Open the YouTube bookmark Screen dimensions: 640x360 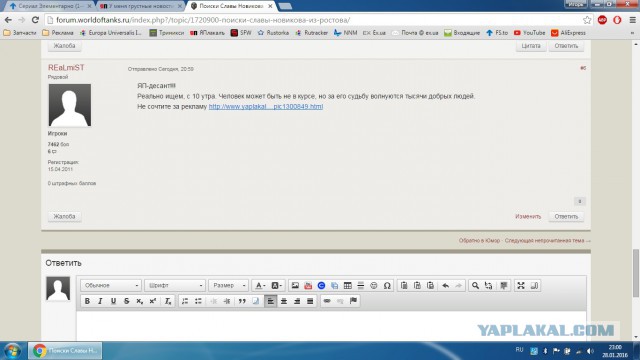(x=529, y=33)
